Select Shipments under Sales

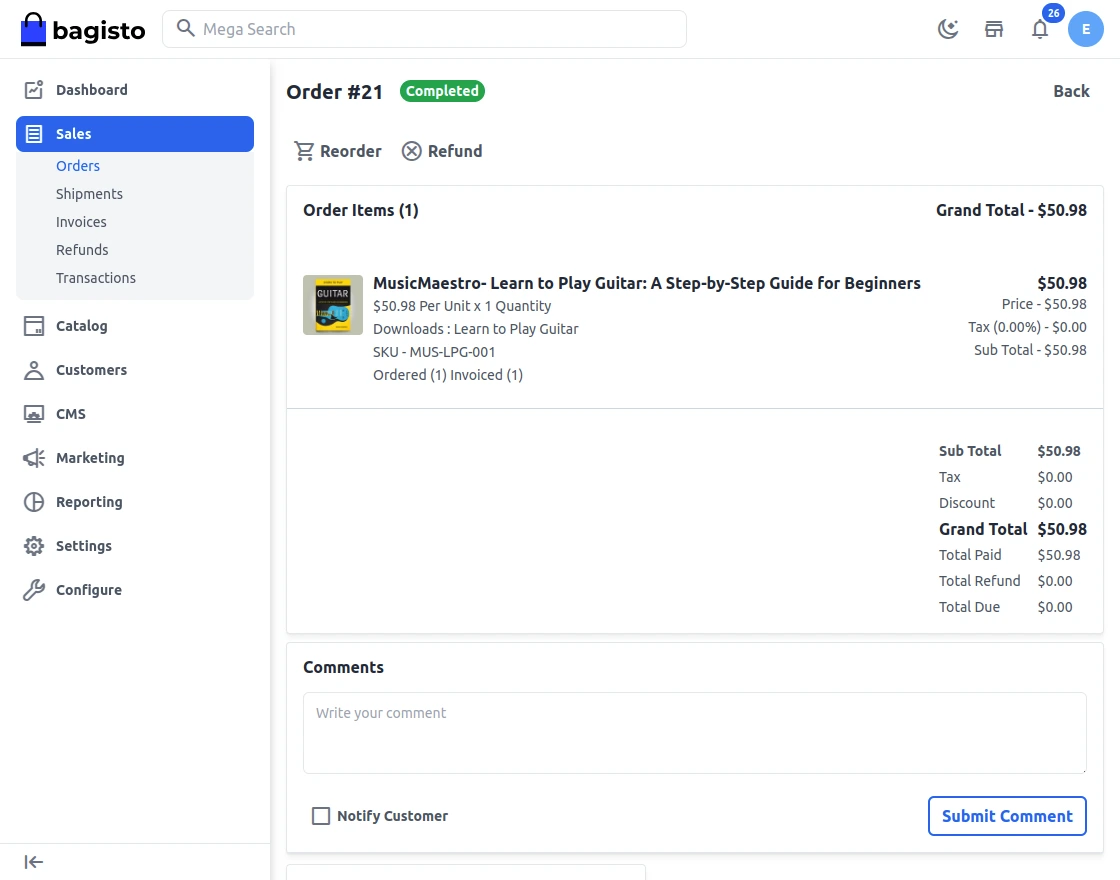[89, 194]
